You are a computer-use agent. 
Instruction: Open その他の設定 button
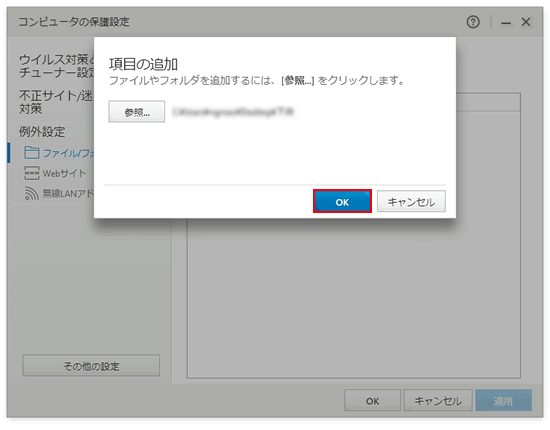click(91, 366)
